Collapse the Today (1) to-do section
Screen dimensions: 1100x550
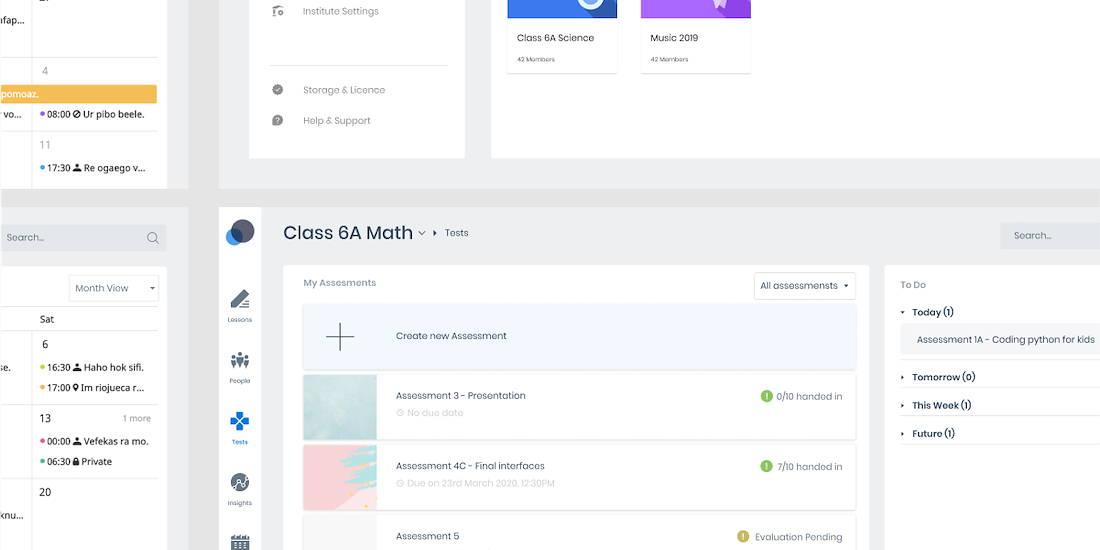903,313
